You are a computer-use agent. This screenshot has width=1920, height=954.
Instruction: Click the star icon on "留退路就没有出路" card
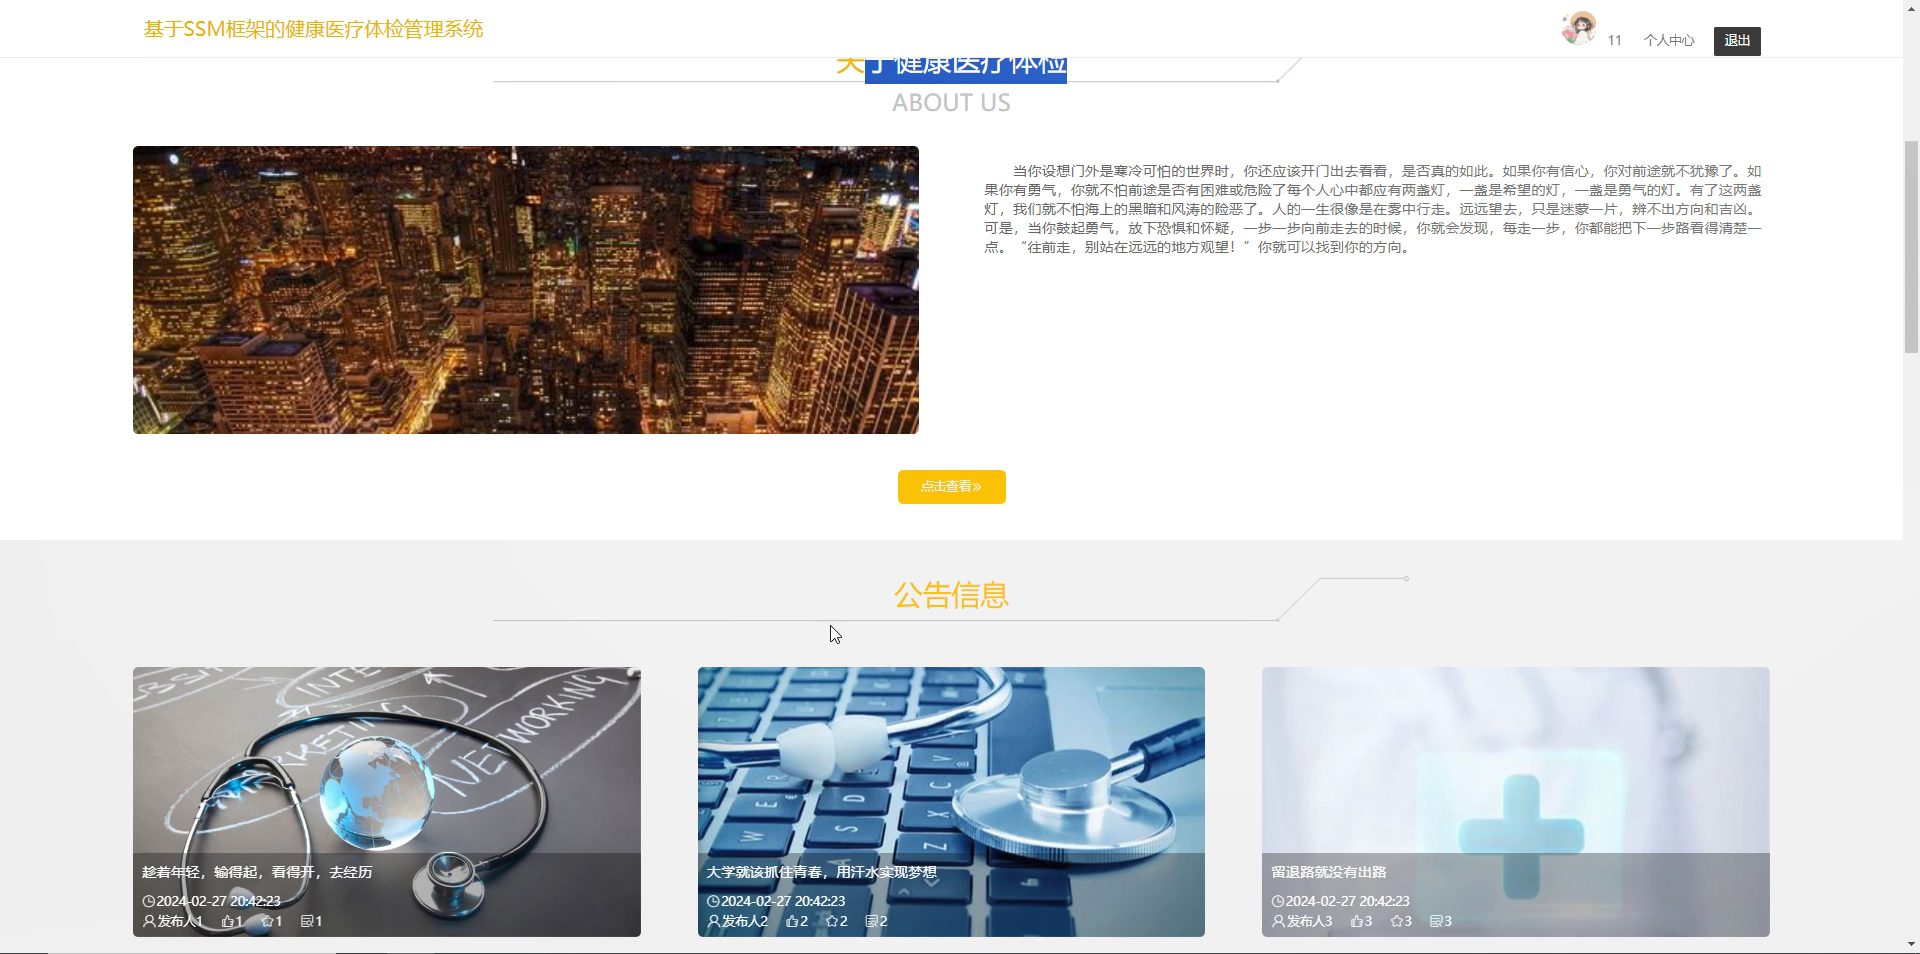[1399, 921]
